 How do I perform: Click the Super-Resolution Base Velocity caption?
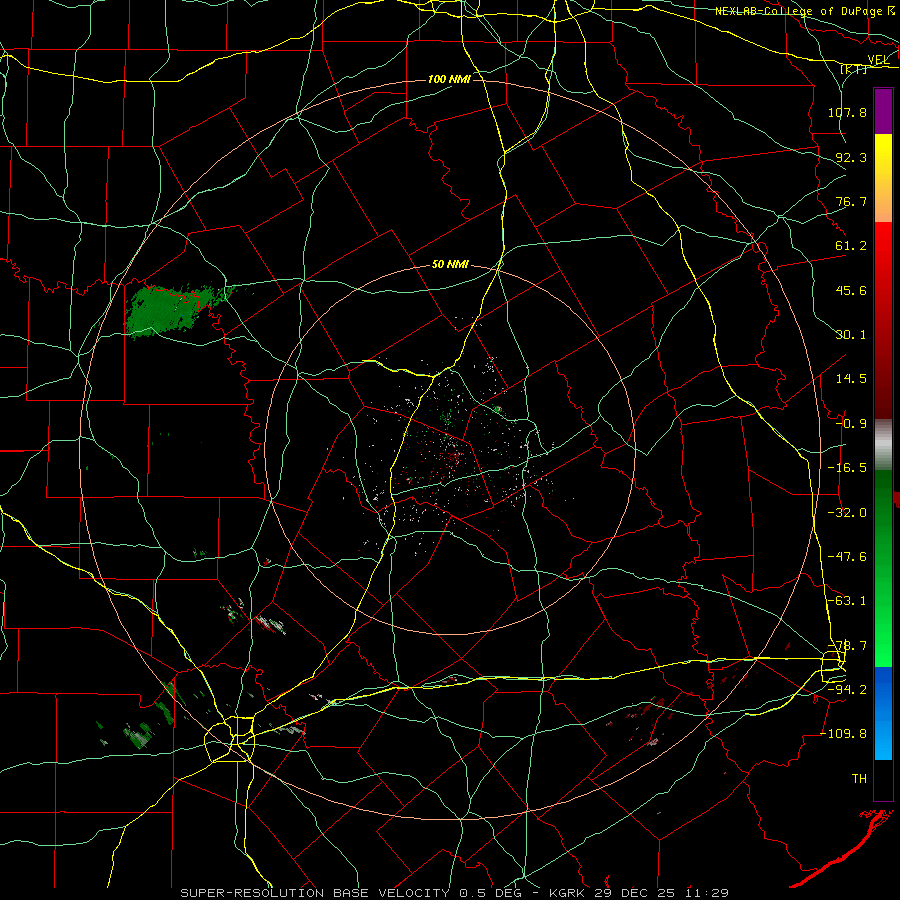455,893
